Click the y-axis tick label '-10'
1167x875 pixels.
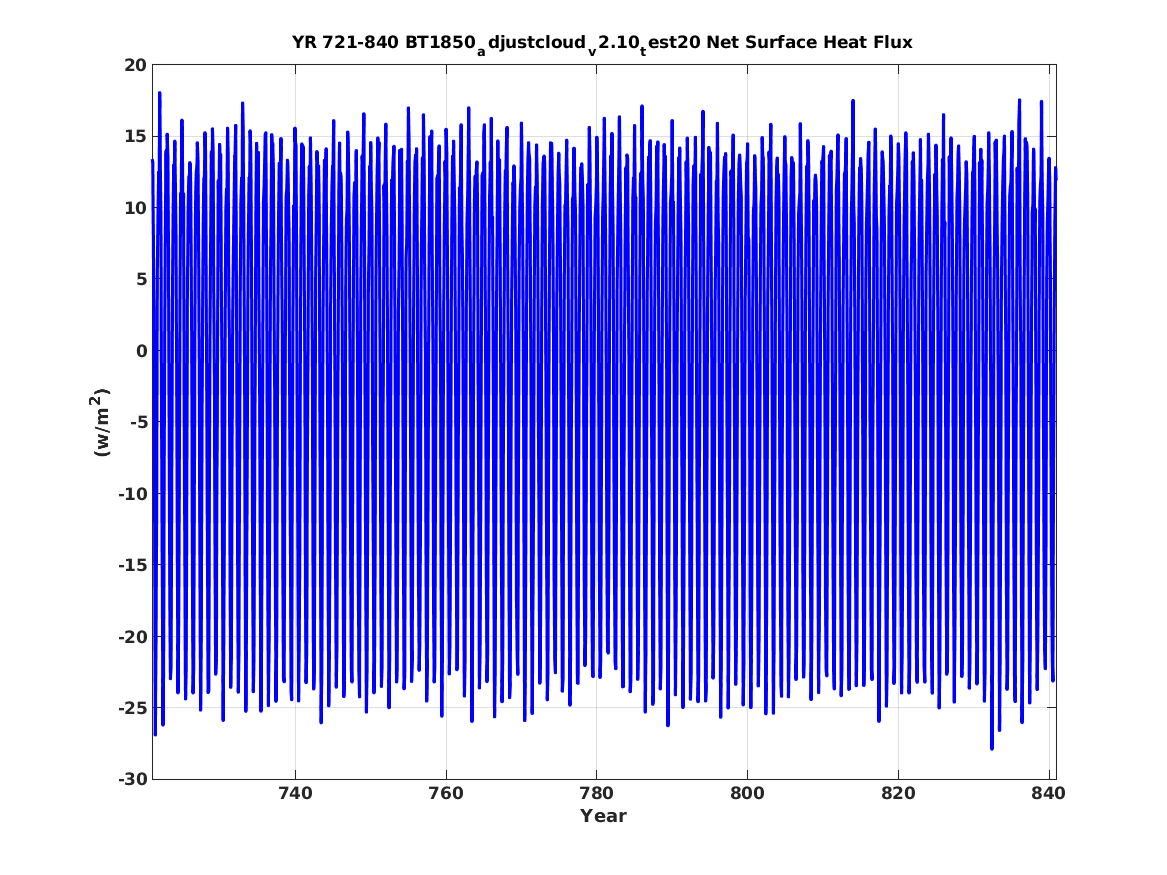click(x=132, y=494)
